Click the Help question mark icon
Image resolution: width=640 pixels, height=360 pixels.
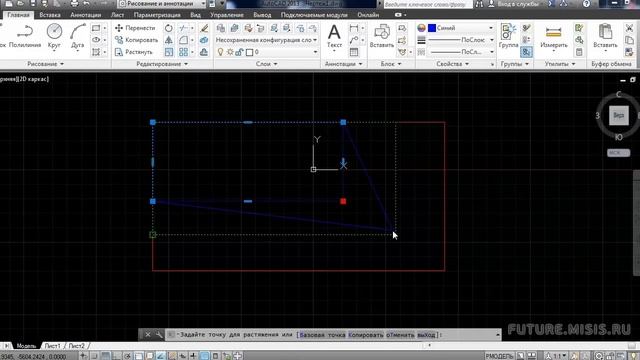[x=587, y=4]
